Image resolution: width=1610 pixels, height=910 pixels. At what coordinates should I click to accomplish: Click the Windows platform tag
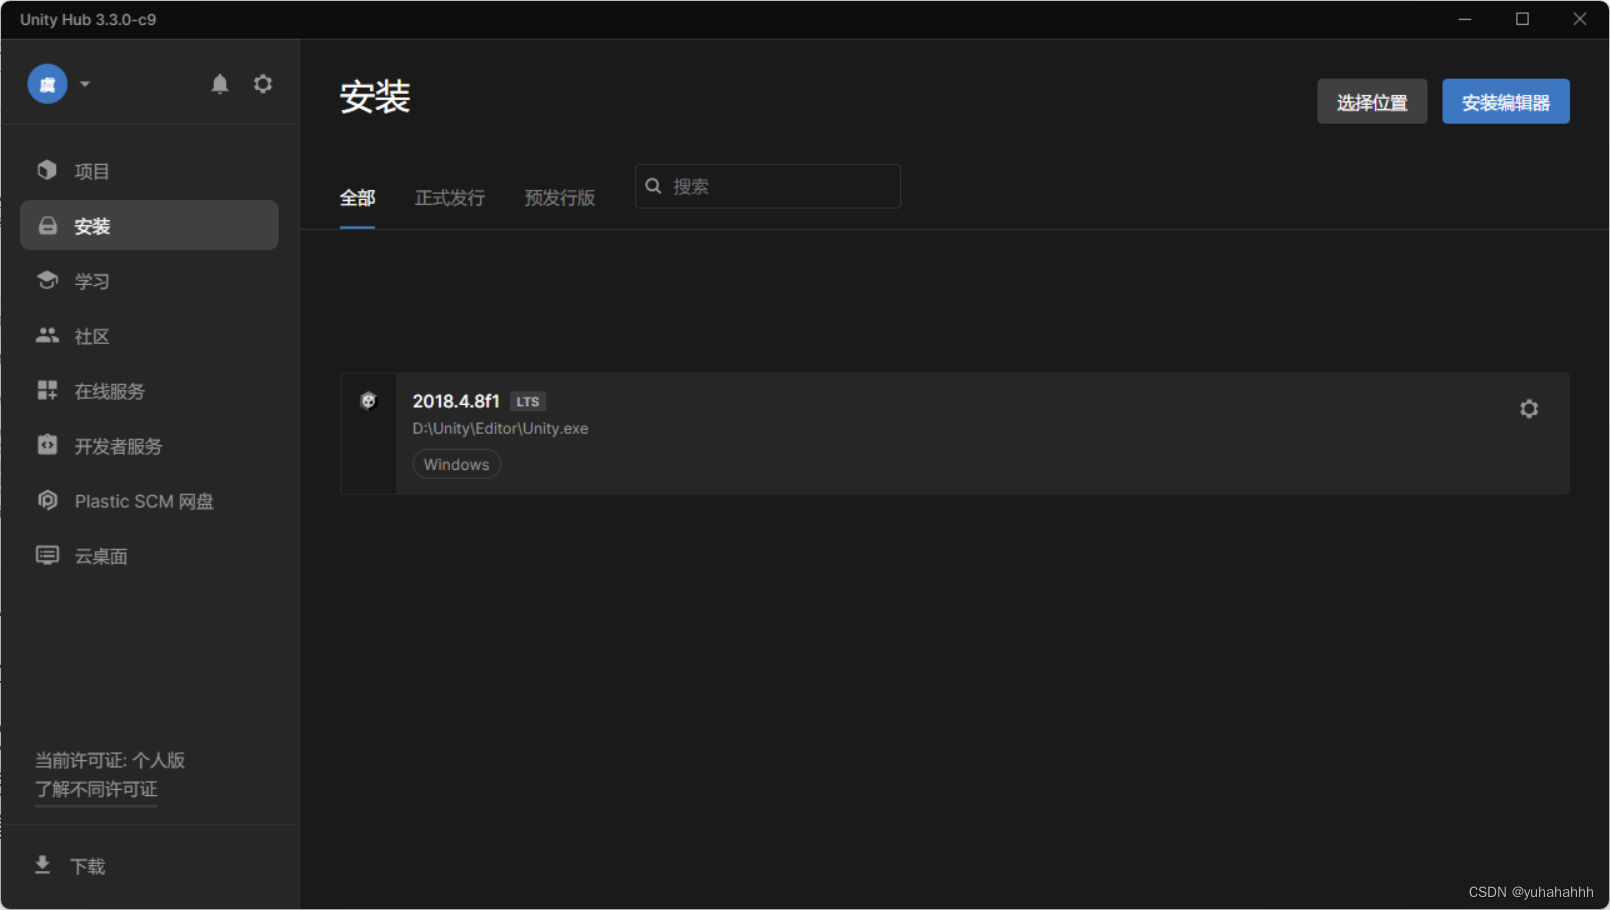pyautogui.click(x=456, y=464)
